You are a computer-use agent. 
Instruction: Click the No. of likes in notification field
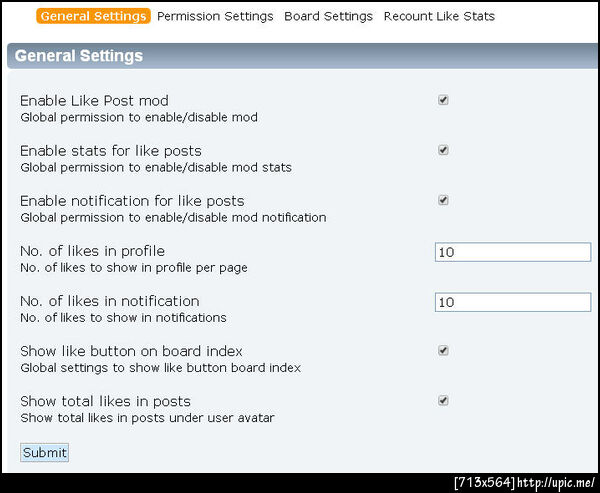tap(512, 302)
